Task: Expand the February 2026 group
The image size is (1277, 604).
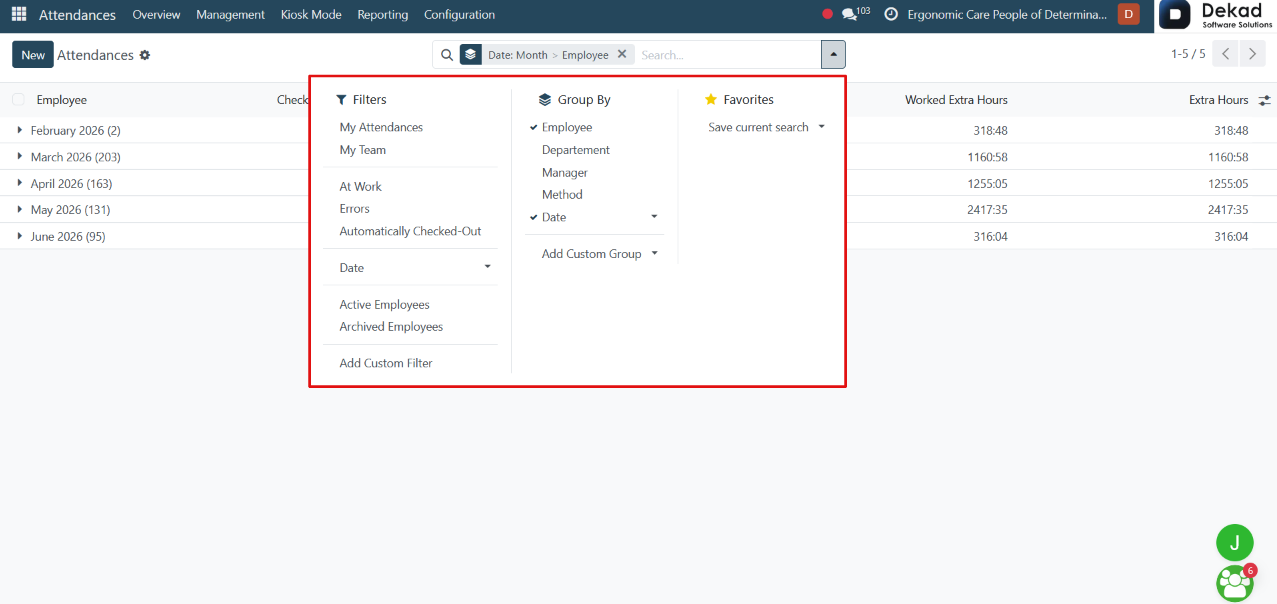Action: 19,130
